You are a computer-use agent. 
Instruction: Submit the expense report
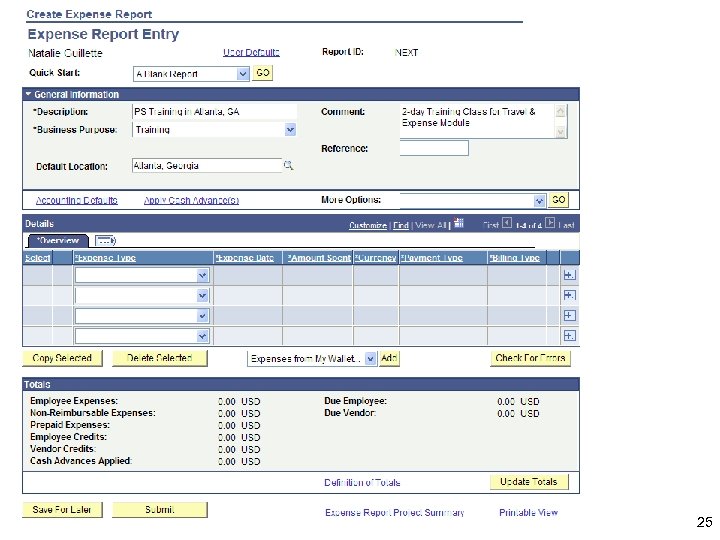coord(159,510)
